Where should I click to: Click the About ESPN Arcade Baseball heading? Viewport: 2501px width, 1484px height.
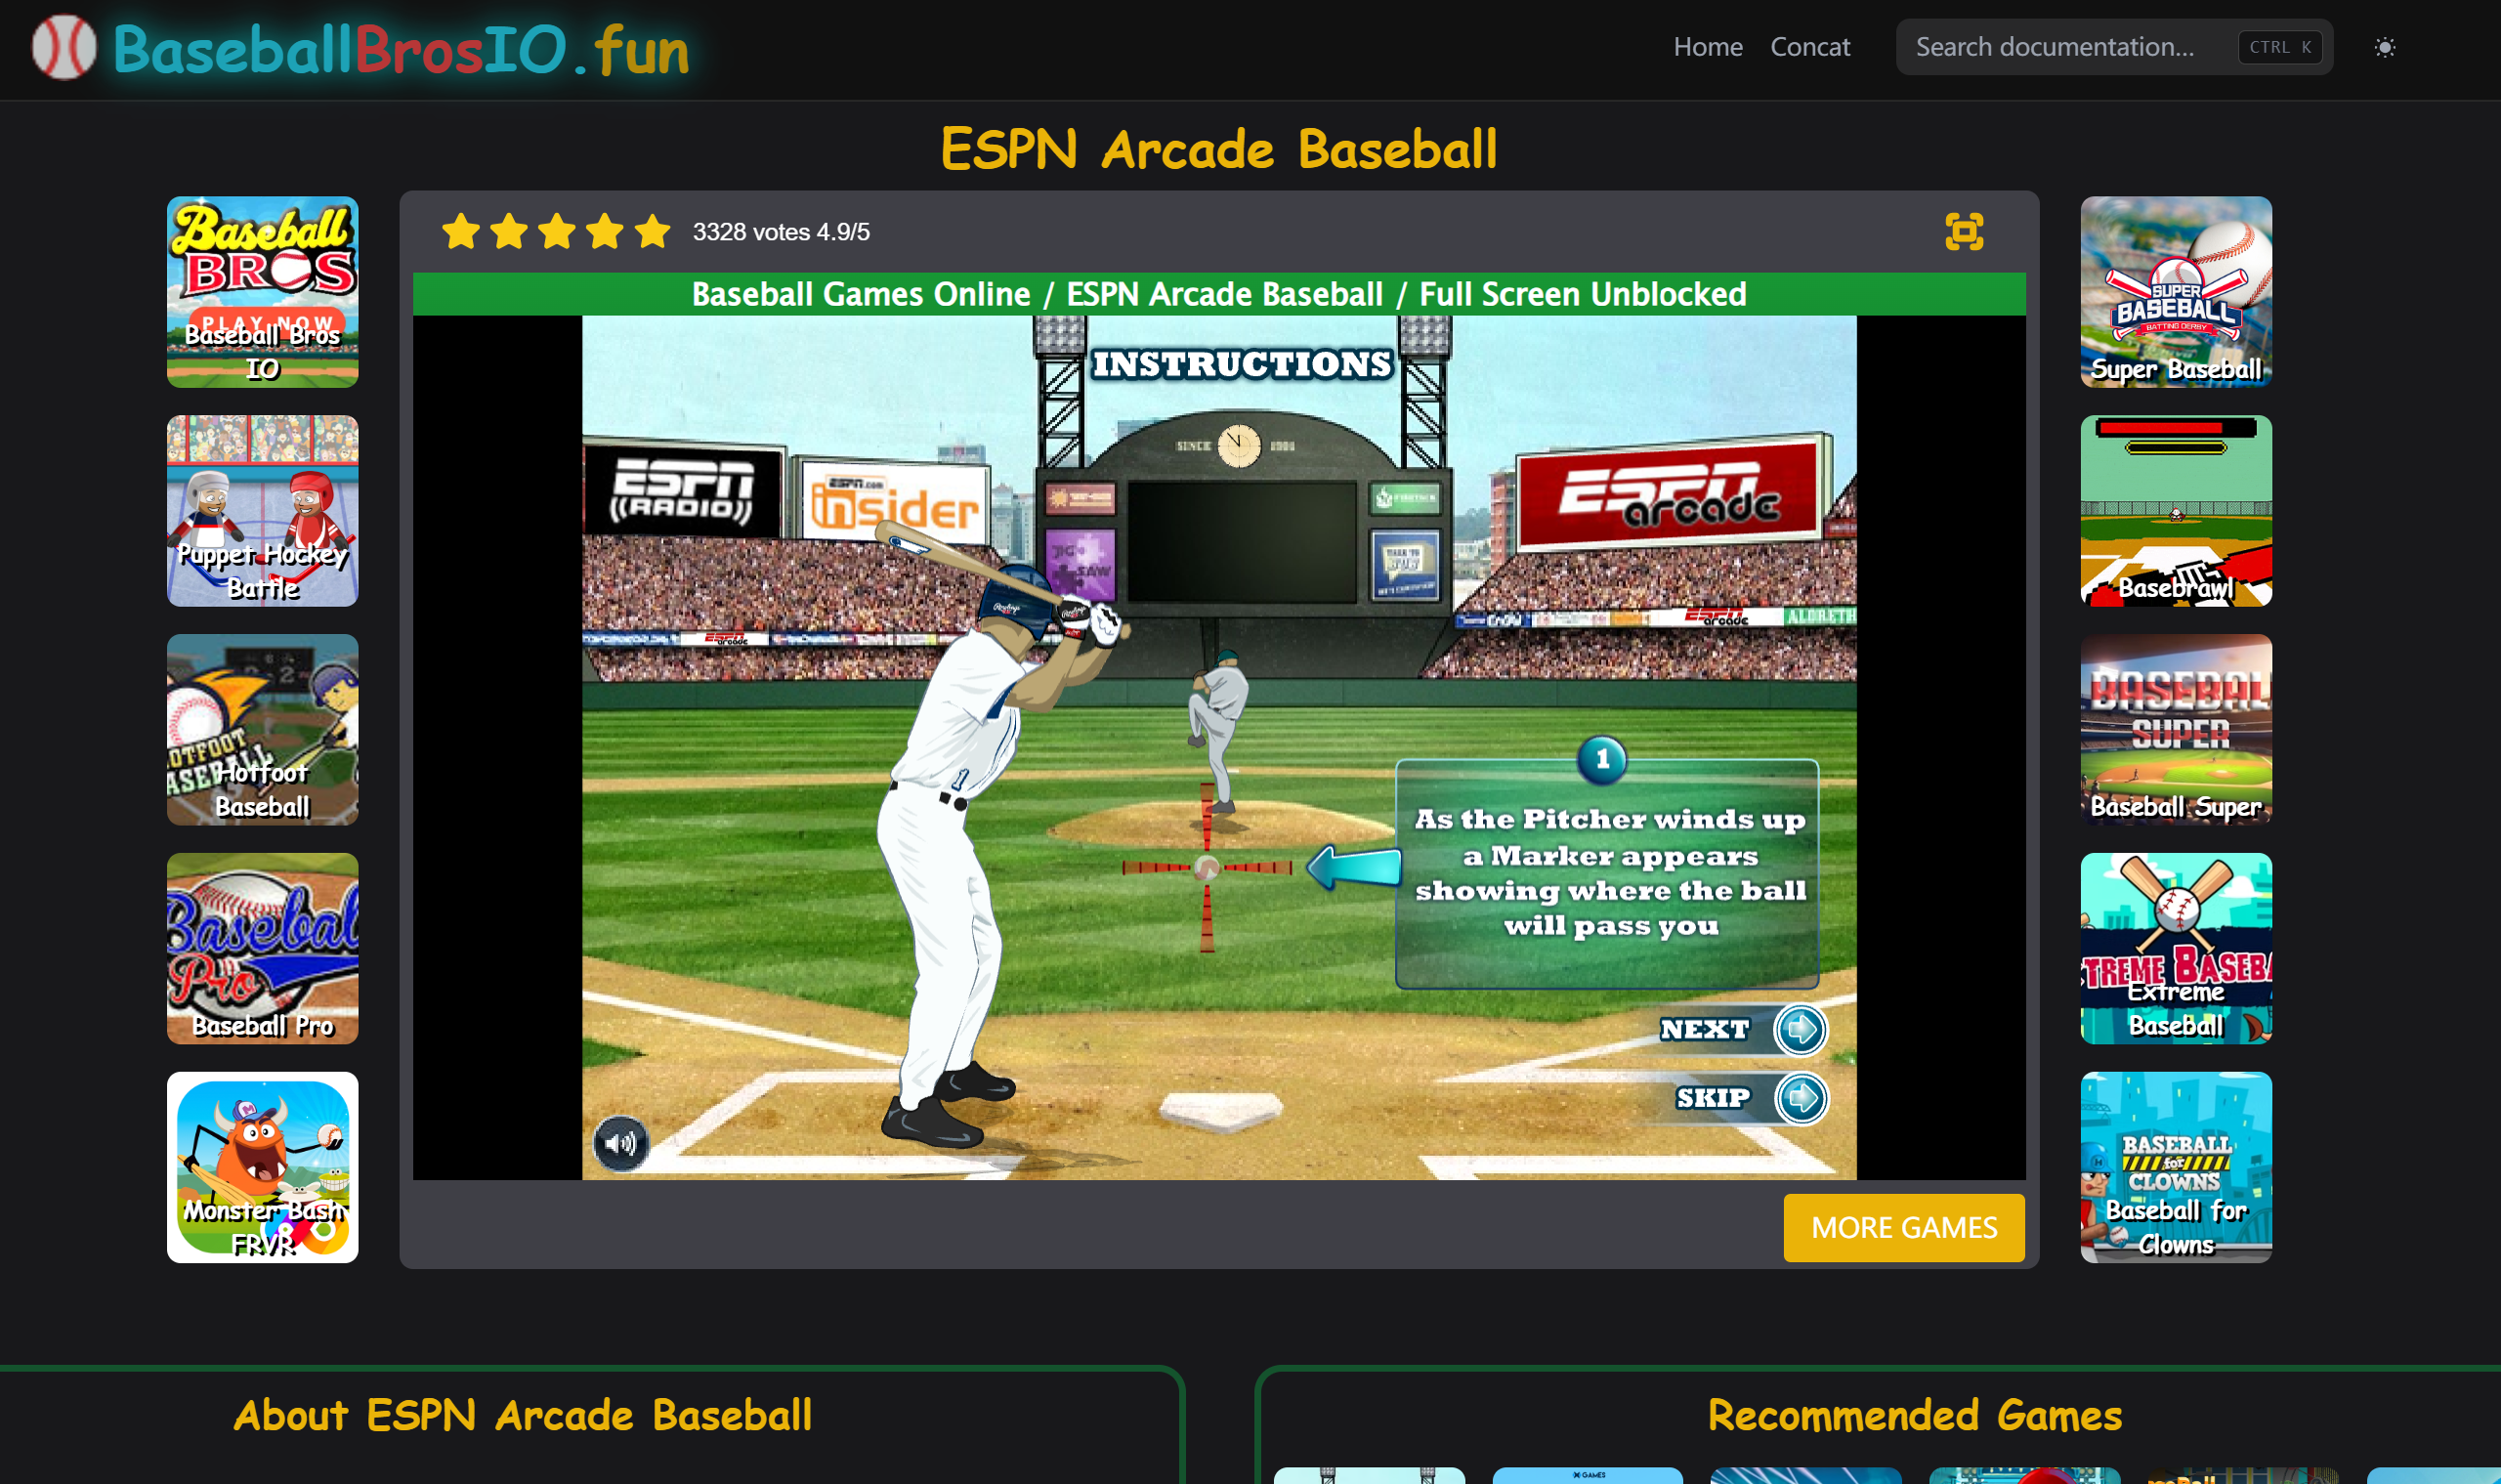point(523,1415)
